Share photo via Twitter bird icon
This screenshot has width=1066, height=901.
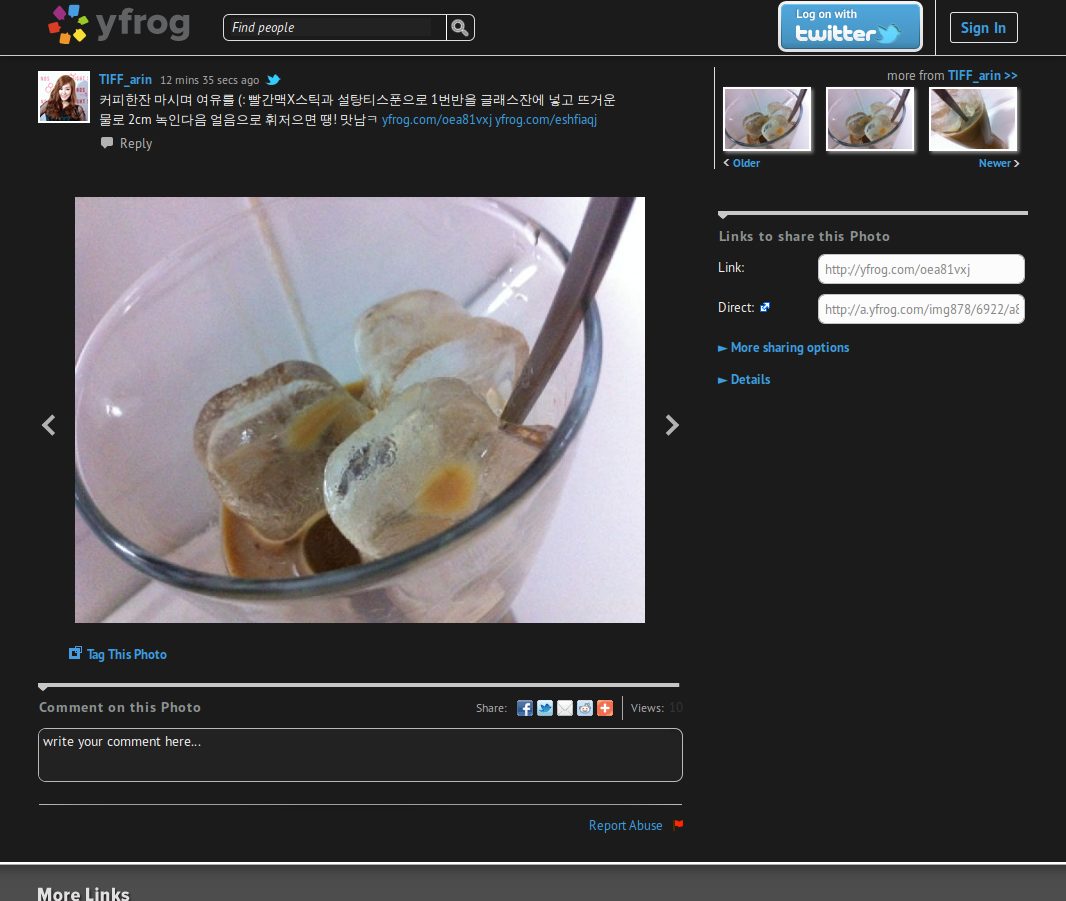[545, 708]
